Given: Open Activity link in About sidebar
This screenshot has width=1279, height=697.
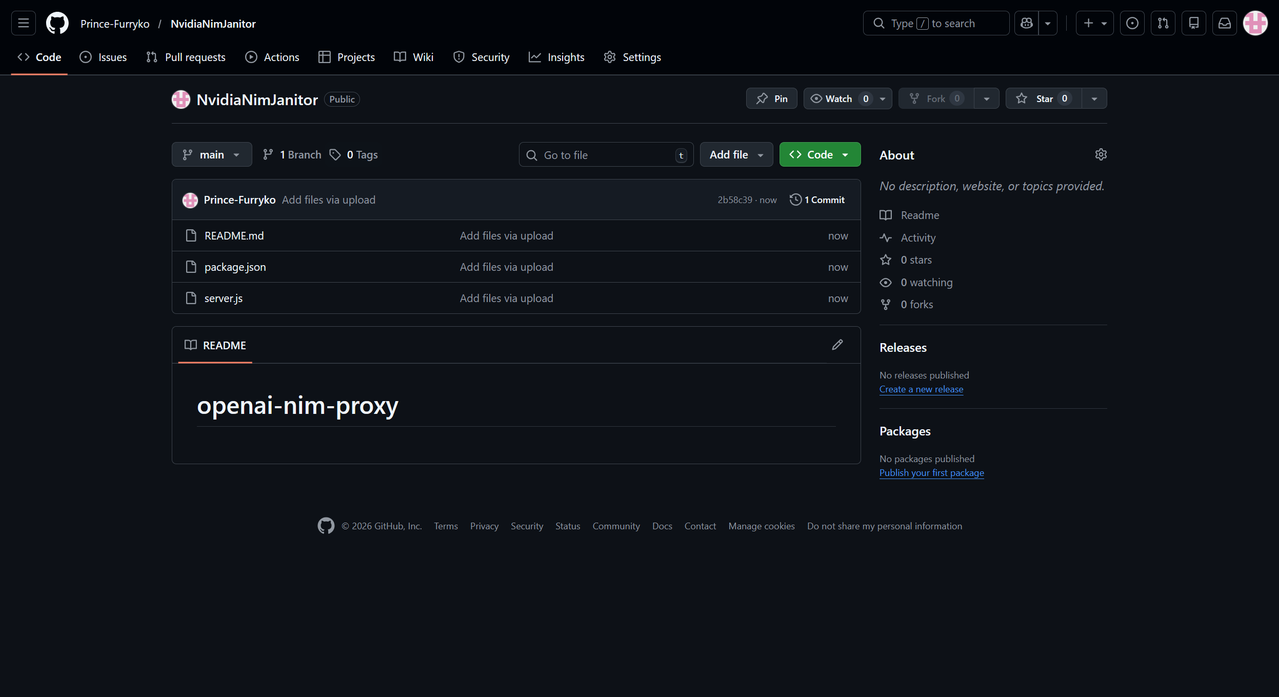Looking at the screenshot, I should [908, 238].
